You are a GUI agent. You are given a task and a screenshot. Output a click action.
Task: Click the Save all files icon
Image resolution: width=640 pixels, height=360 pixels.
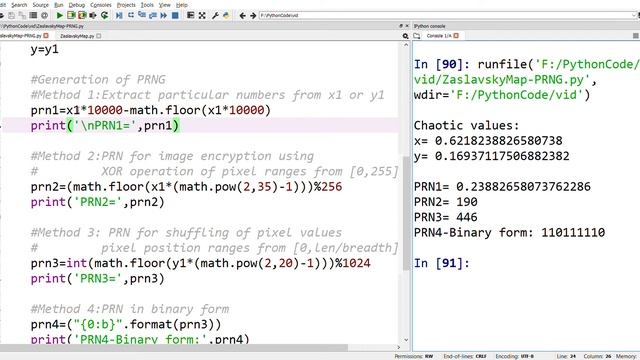pos(22,16)
